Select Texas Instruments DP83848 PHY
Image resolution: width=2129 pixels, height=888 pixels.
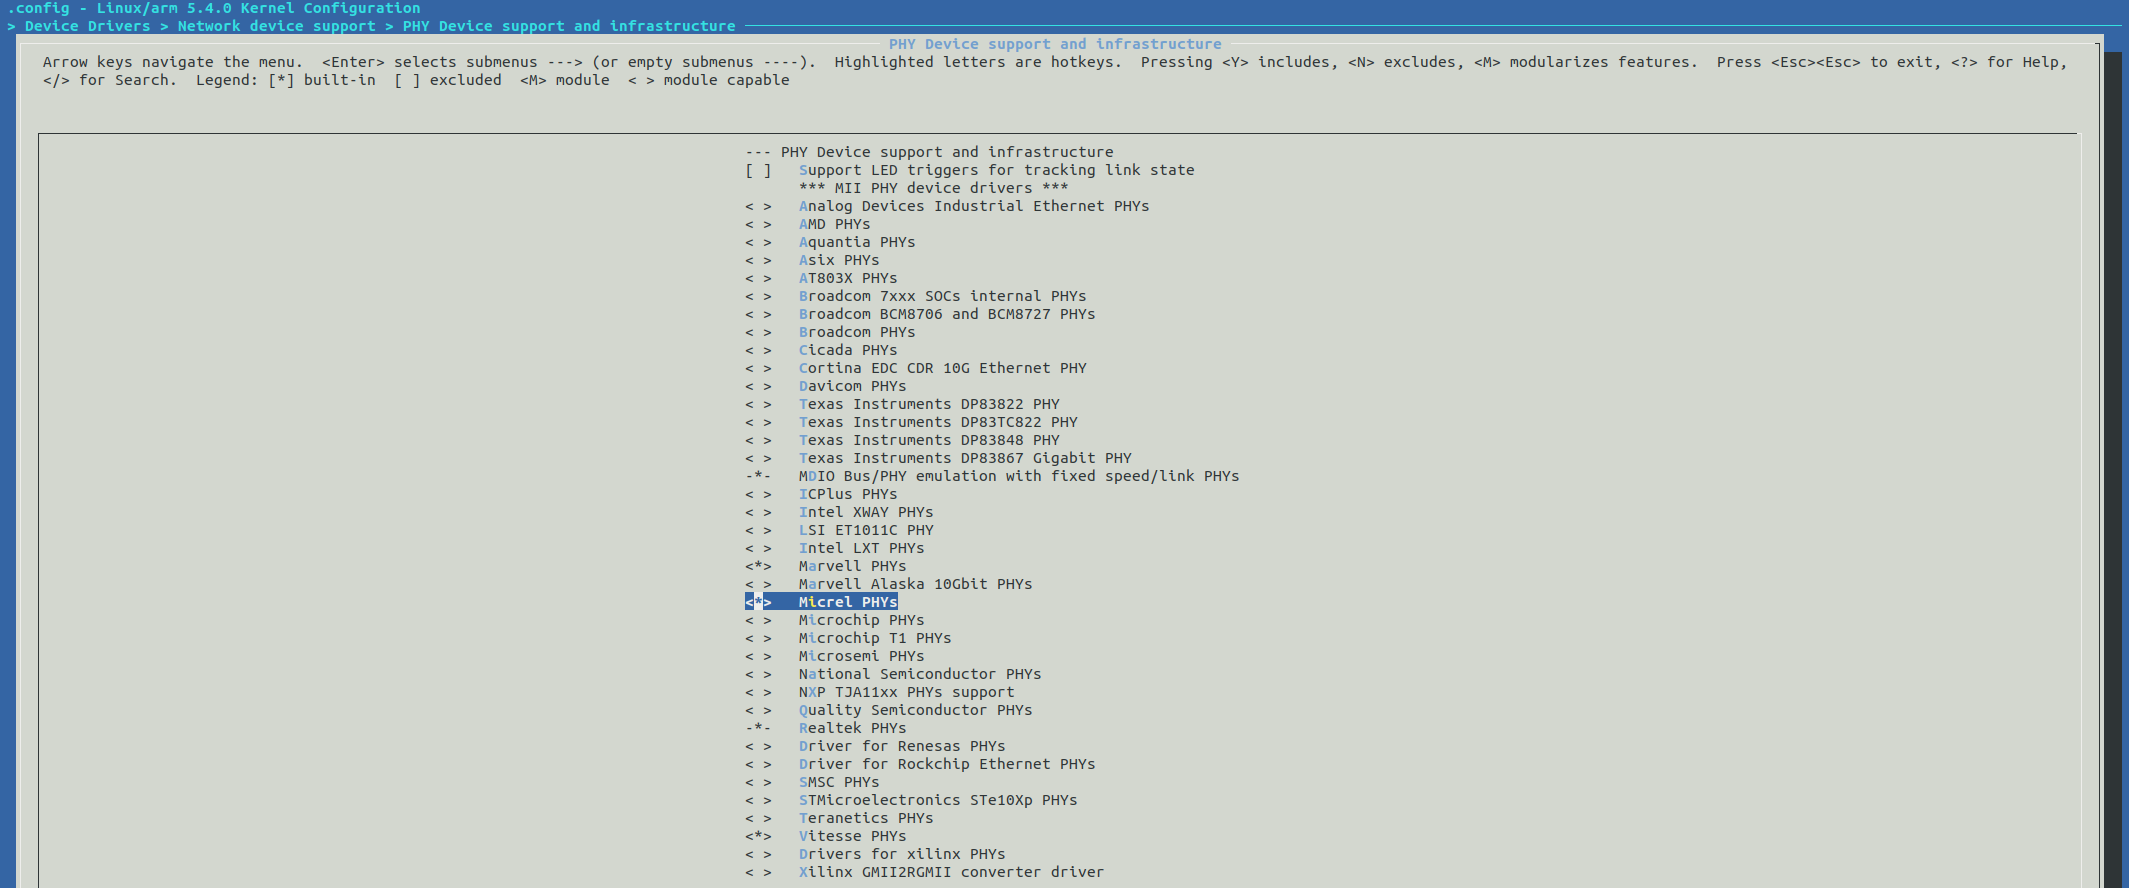pyautogui.click(x=902, y=440)
